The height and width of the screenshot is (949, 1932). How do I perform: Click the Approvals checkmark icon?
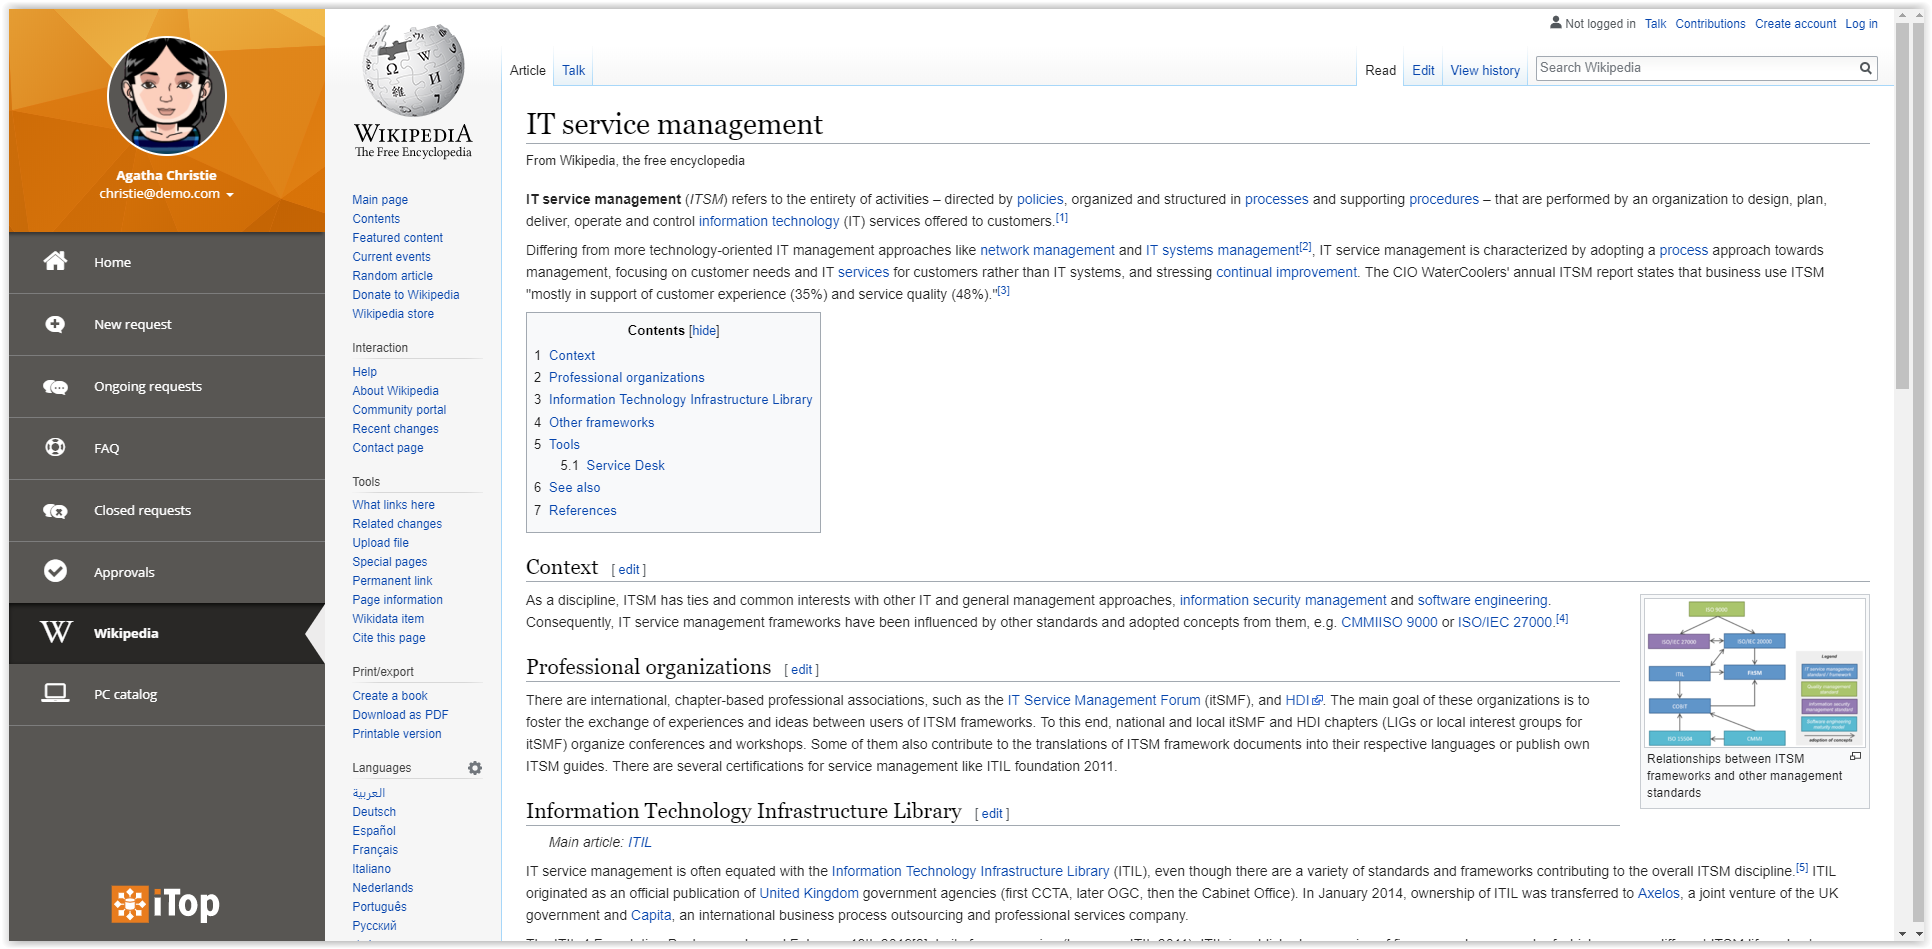(55, 571)
